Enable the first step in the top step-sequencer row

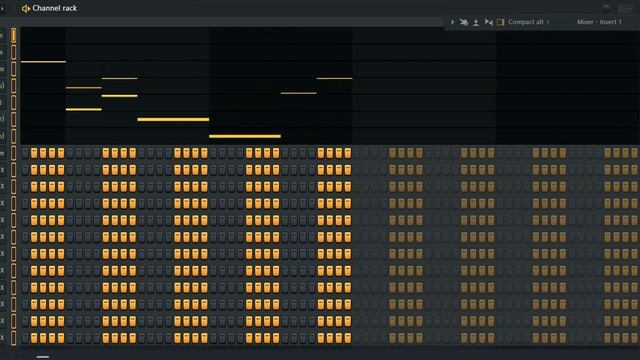click(x=25, y=153)
